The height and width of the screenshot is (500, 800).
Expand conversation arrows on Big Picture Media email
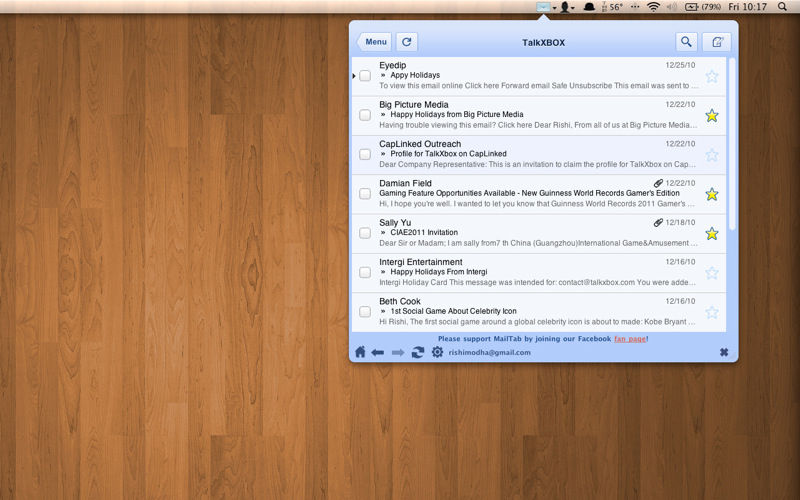(x=383, y=114)
